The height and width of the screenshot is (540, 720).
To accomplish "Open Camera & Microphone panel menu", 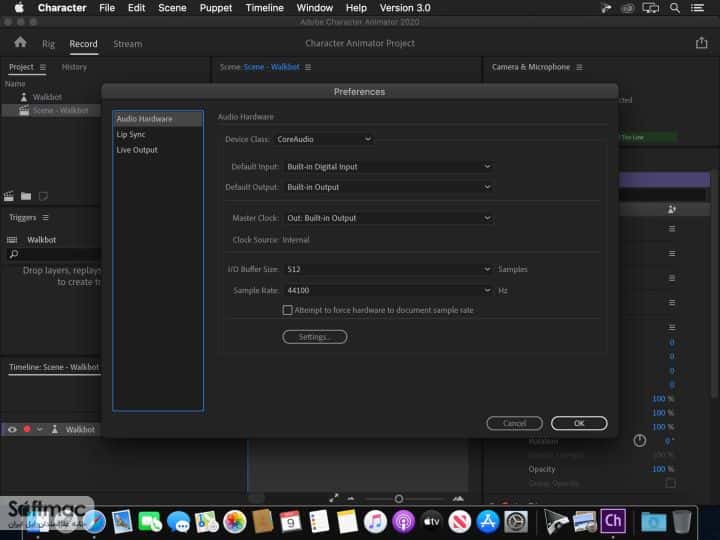I will pyautogui.click(x=579, y=67).
